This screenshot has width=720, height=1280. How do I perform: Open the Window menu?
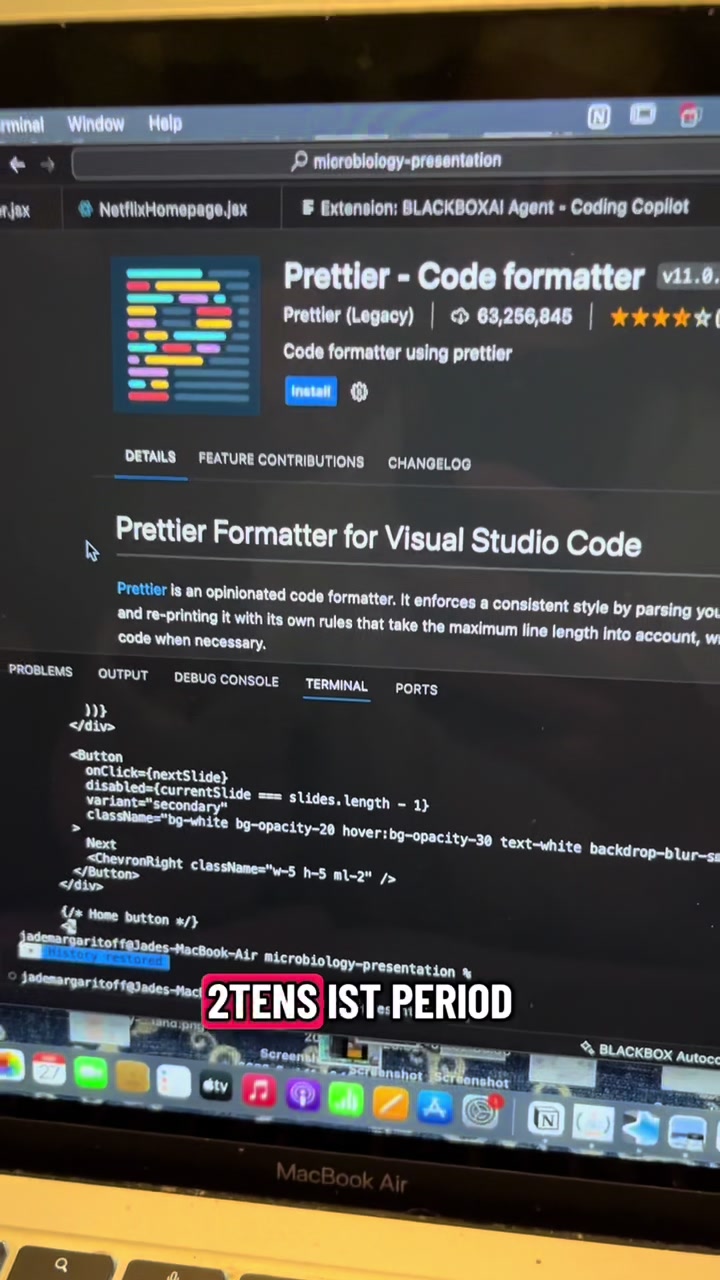pyautogui.click(x=96, y=124)
